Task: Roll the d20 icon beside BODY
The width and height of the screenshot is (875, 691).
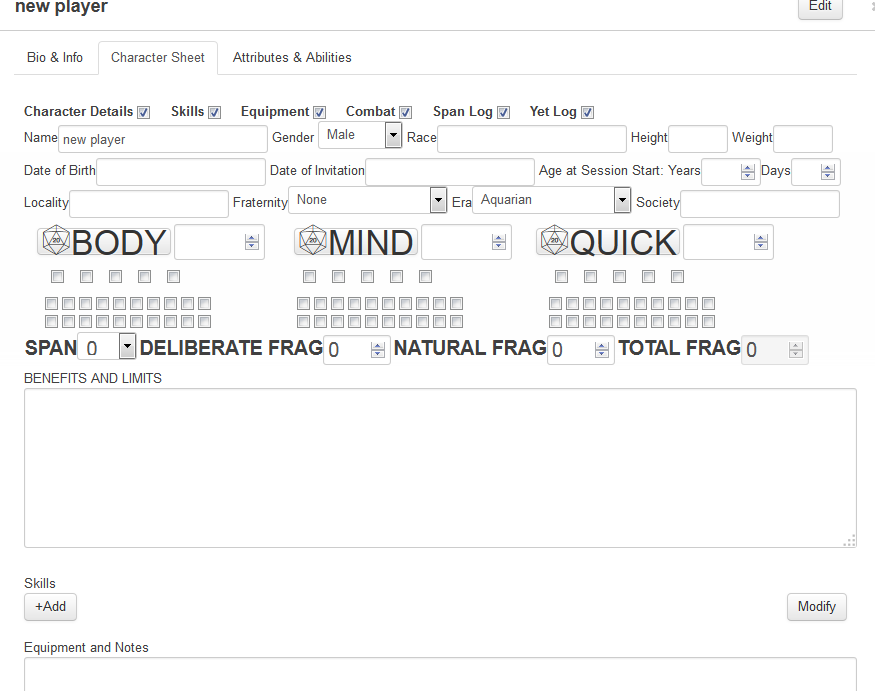Action: [56, 241]
